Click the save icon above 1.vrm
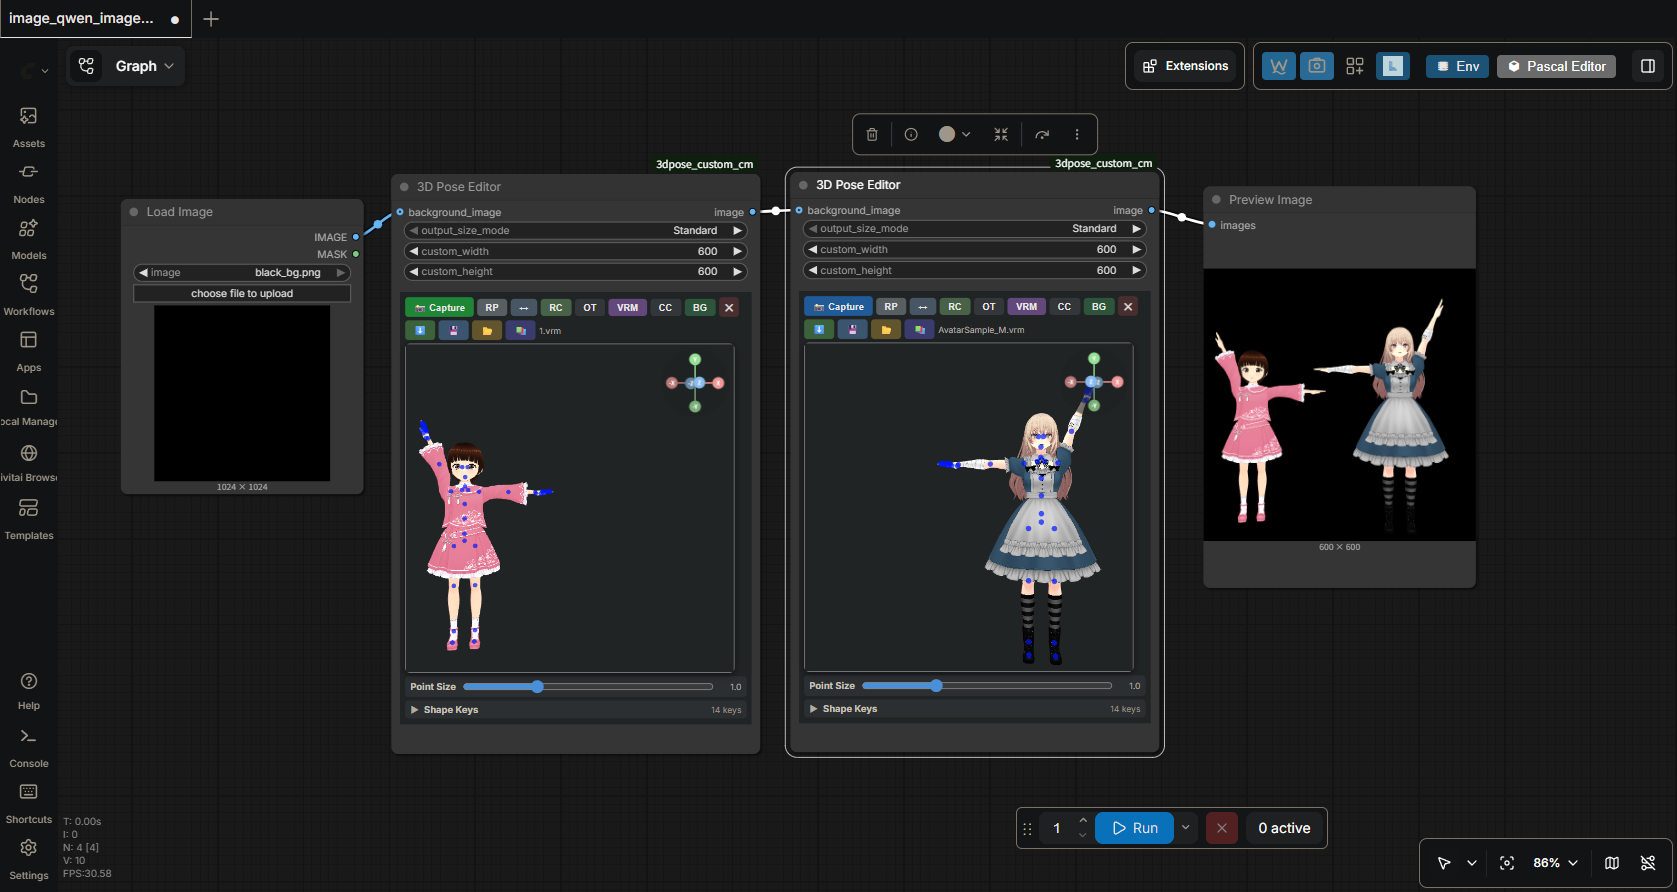 pos(454,330)
